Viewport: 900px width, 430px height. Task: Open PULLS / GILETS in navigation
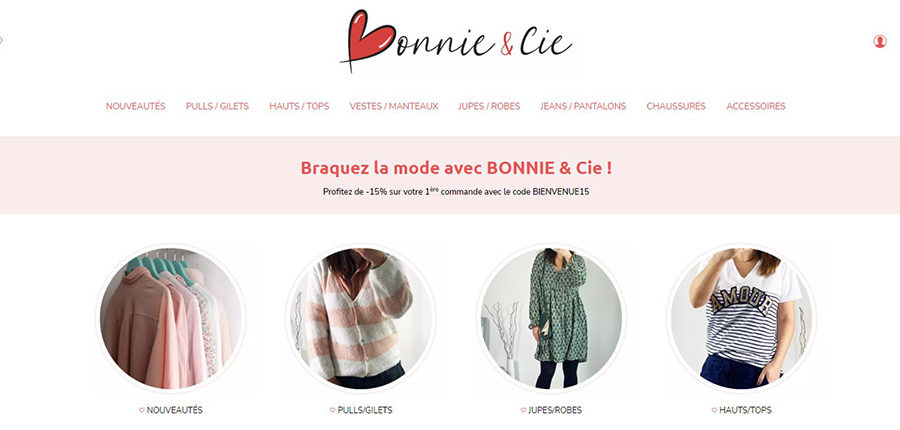coord(218,106)
